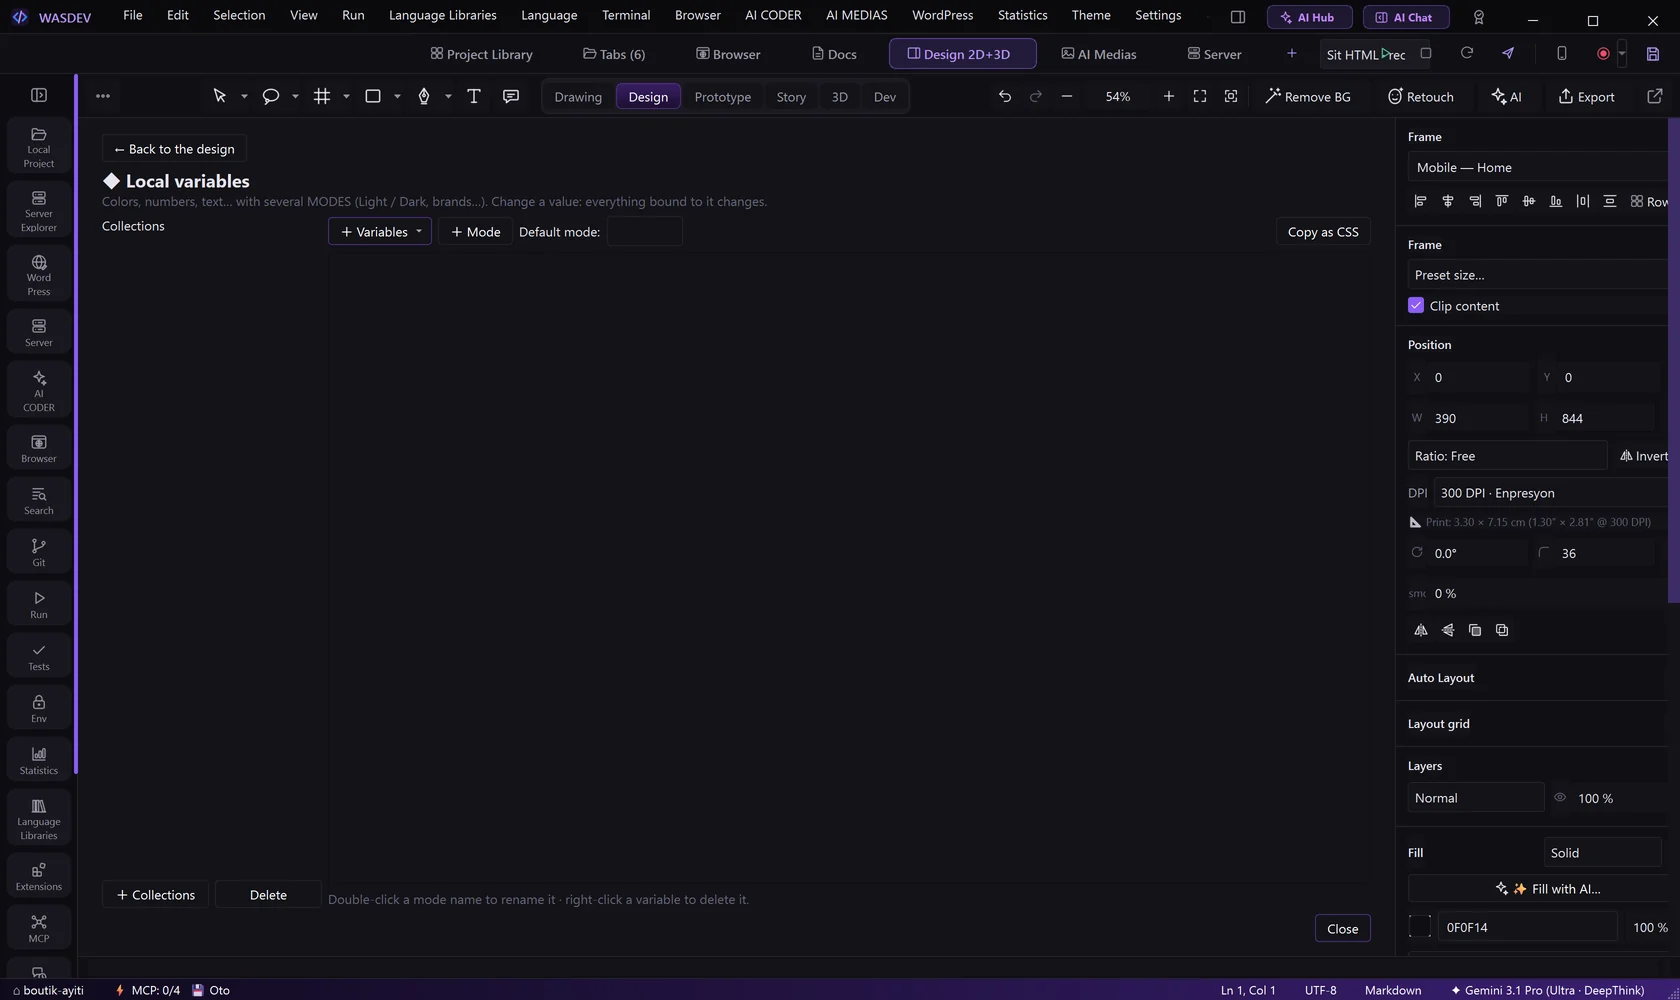This screenshot has width=1680, height=1000.
Task: Select the Text tool
Action: pyautogui.click(x=474, y=96)
